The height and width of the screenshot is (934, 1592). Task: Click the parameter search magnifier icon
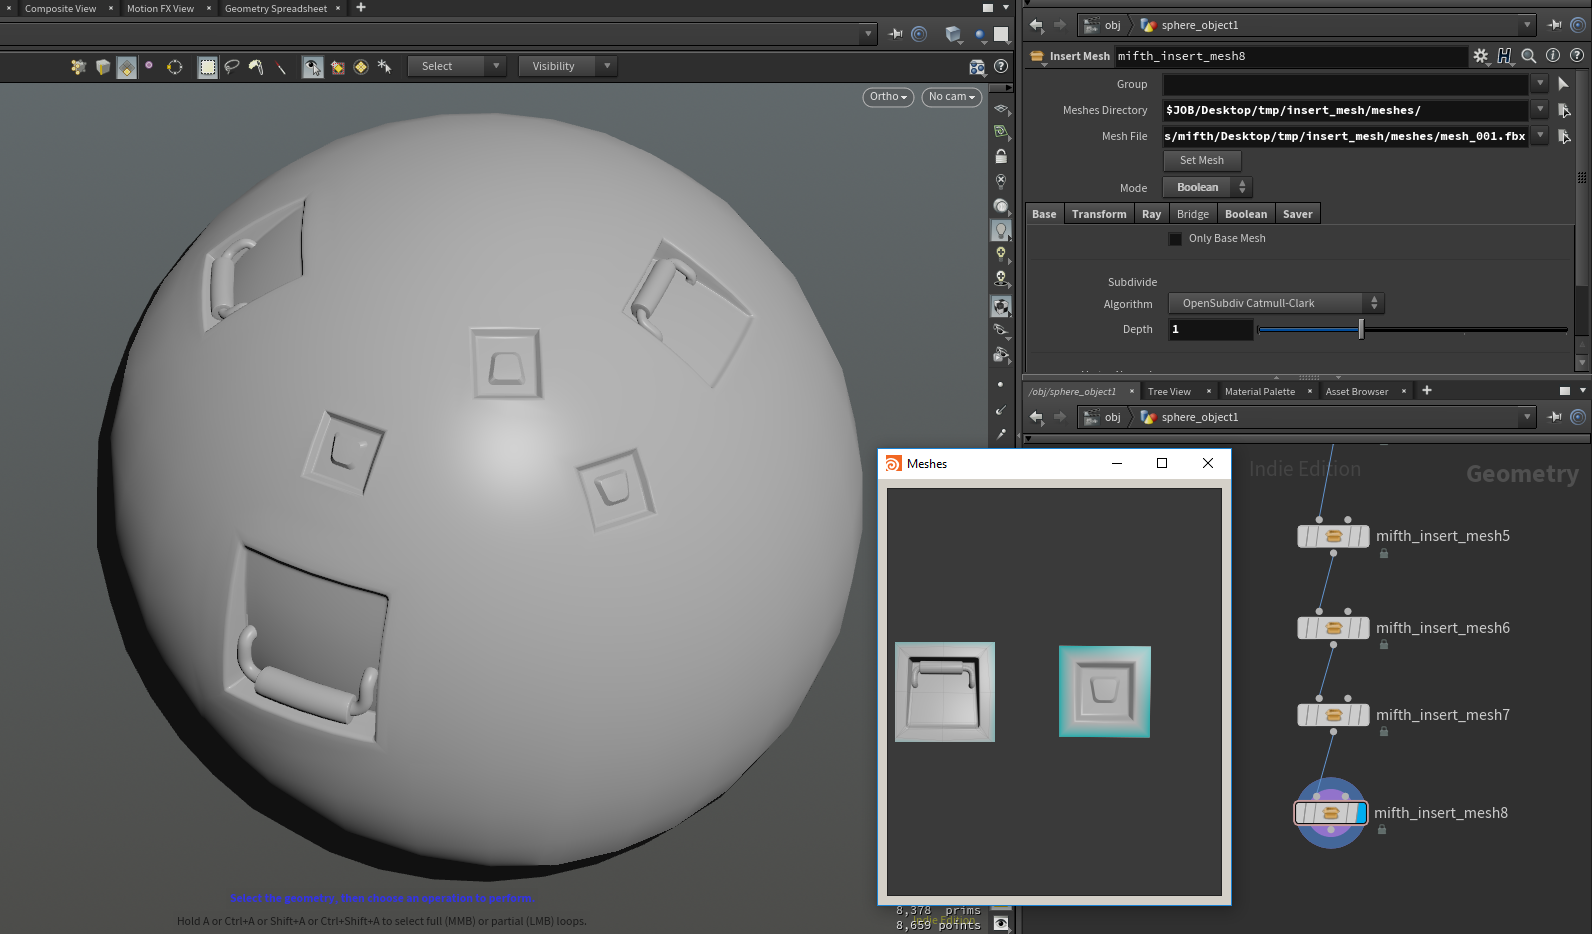tap(1528, 56)
